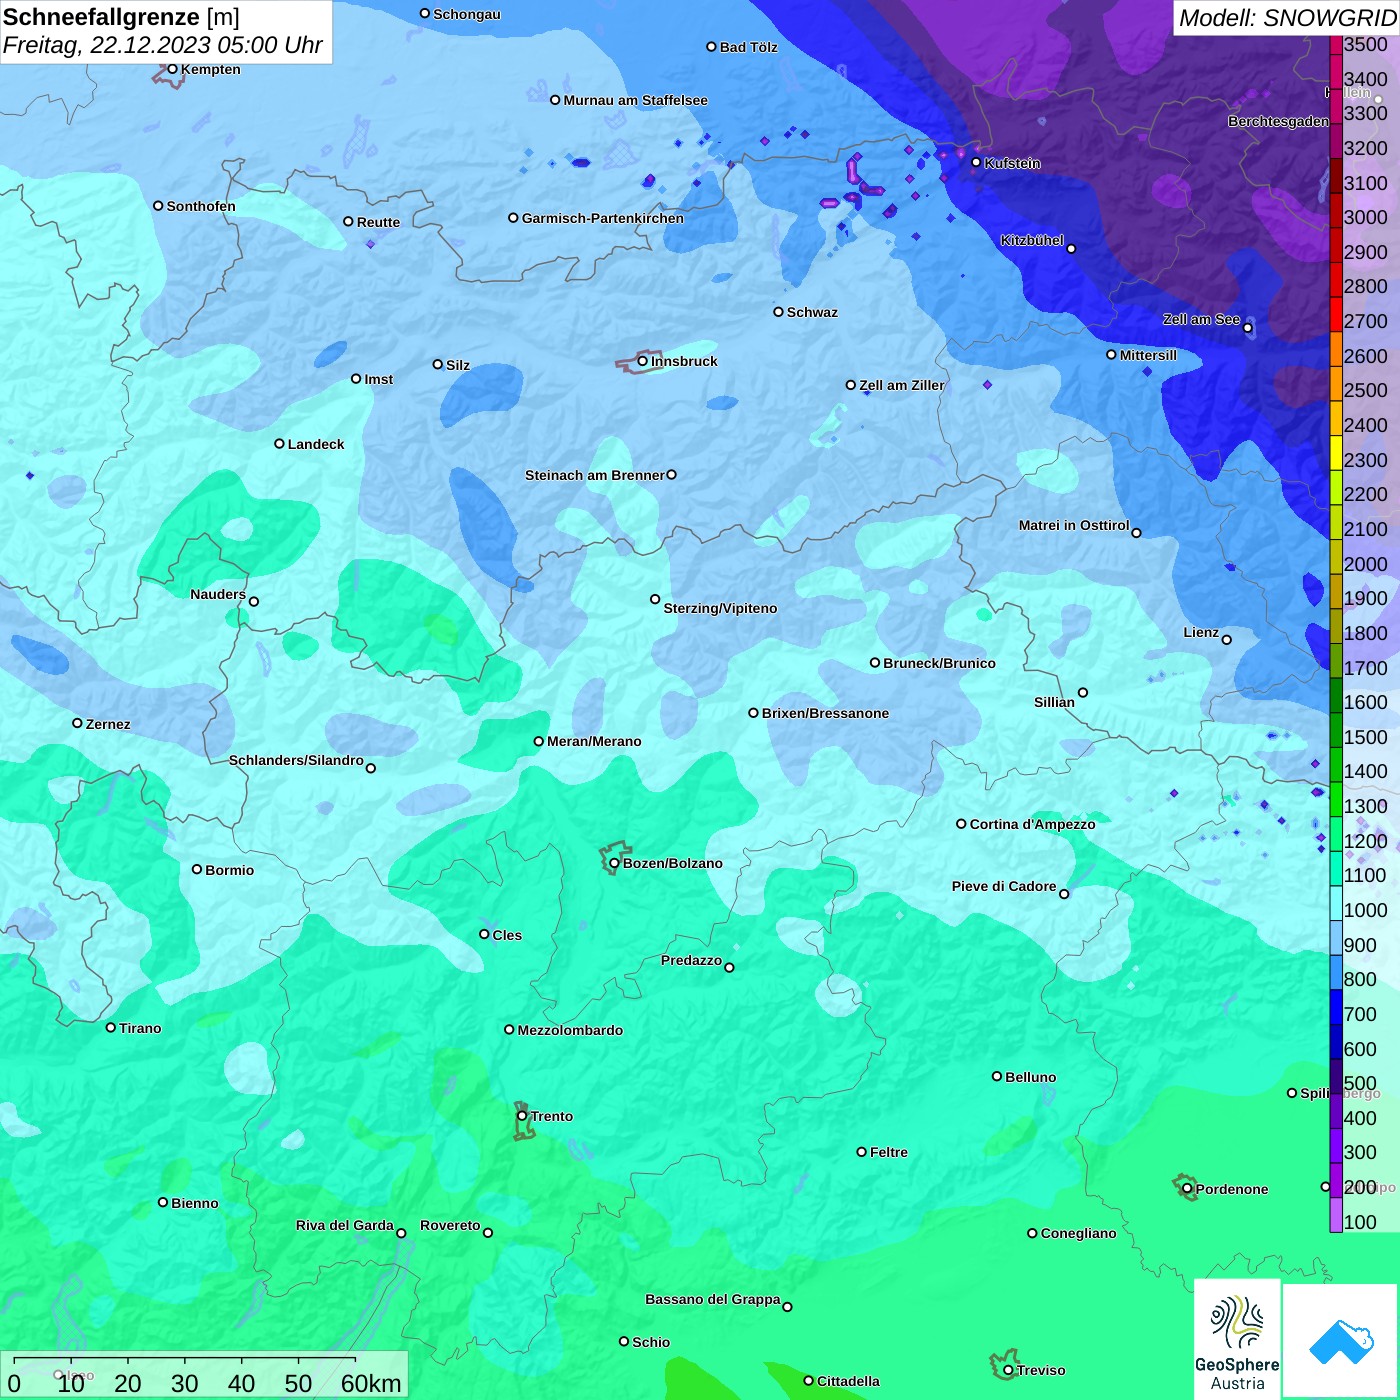
Task: Click the Rovereto label
Action: click(x=450, y=1225)
